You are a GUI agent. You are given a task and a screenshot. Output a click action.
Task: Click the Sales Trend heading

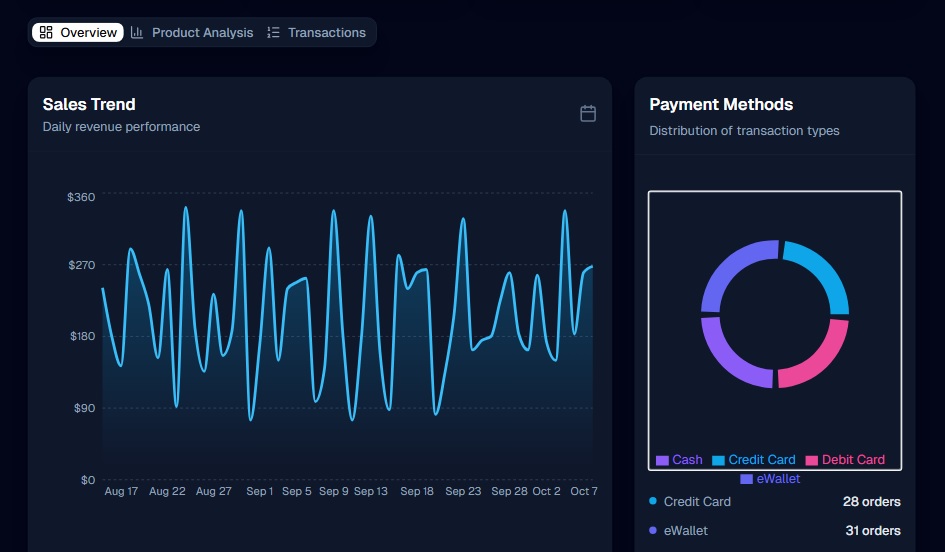tap(89, 104)
